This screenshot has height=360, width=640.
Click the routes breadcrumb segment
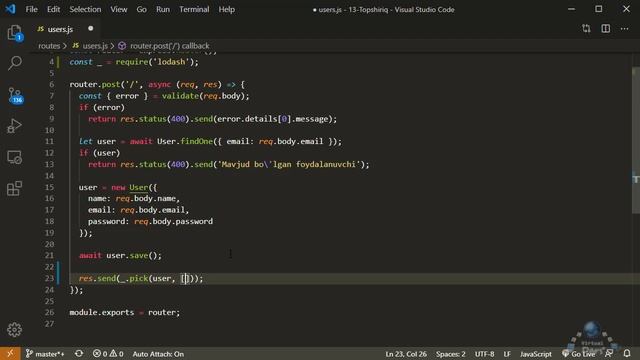tap(49, 46)
